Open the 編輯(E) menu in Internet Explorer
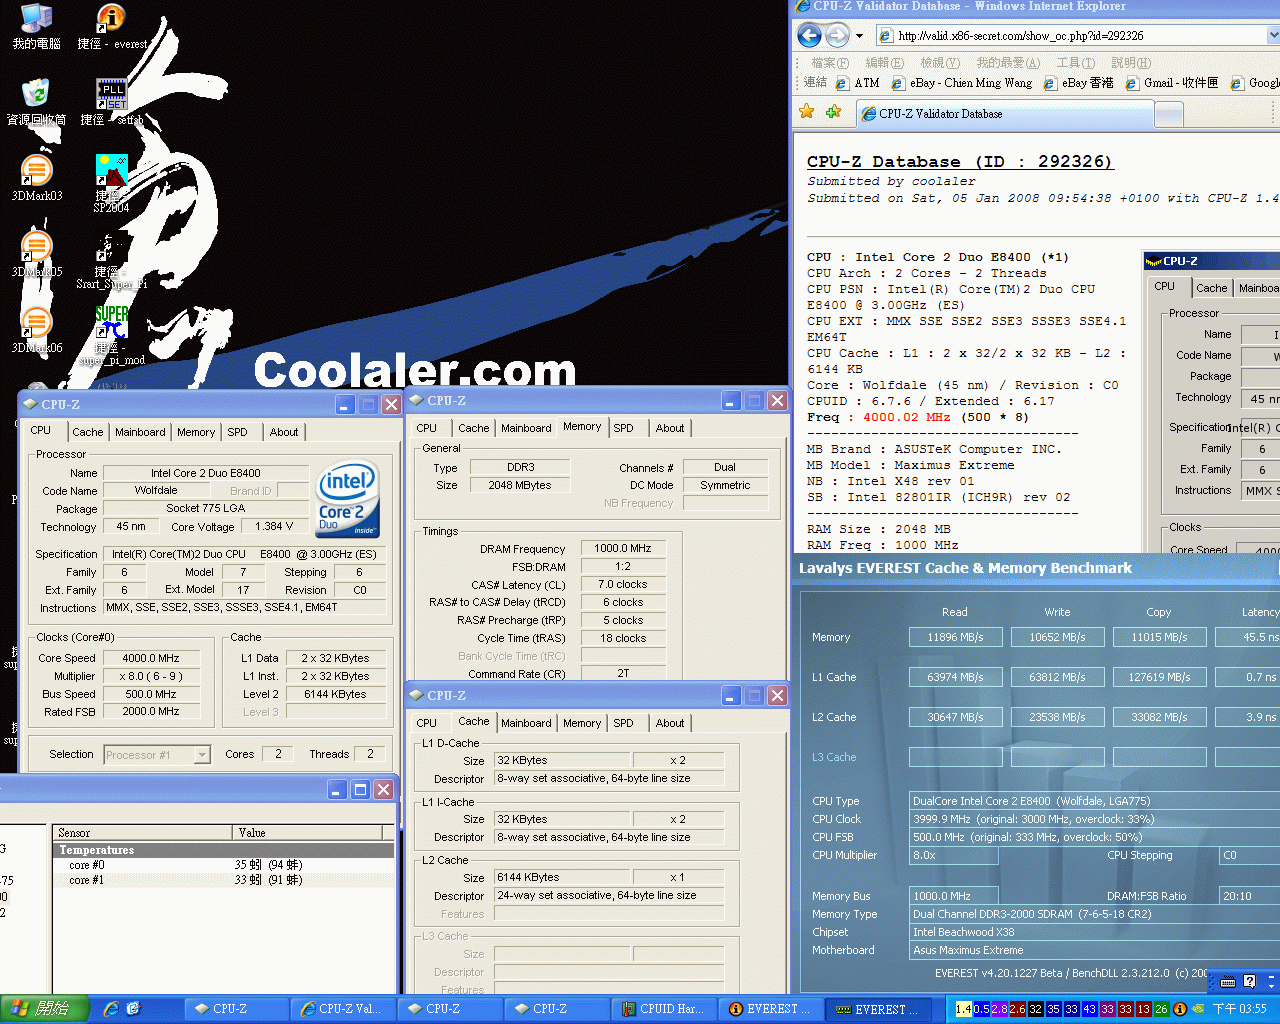Viewport: 1280px width, 1024px height. click(x=884, y=63)
